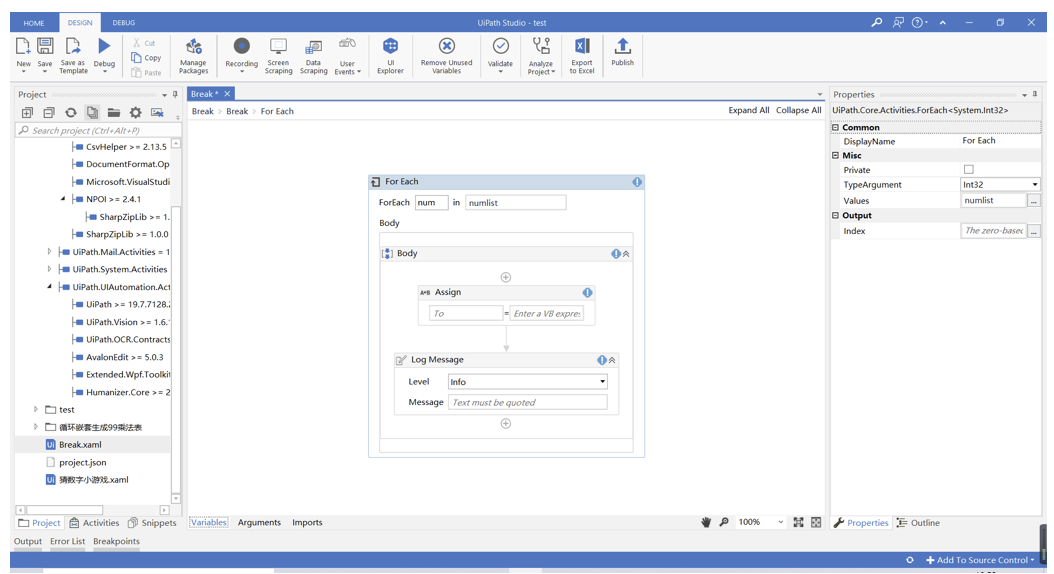
Task: Click fit to screen icon beside zoom
Action: point(799,522)
